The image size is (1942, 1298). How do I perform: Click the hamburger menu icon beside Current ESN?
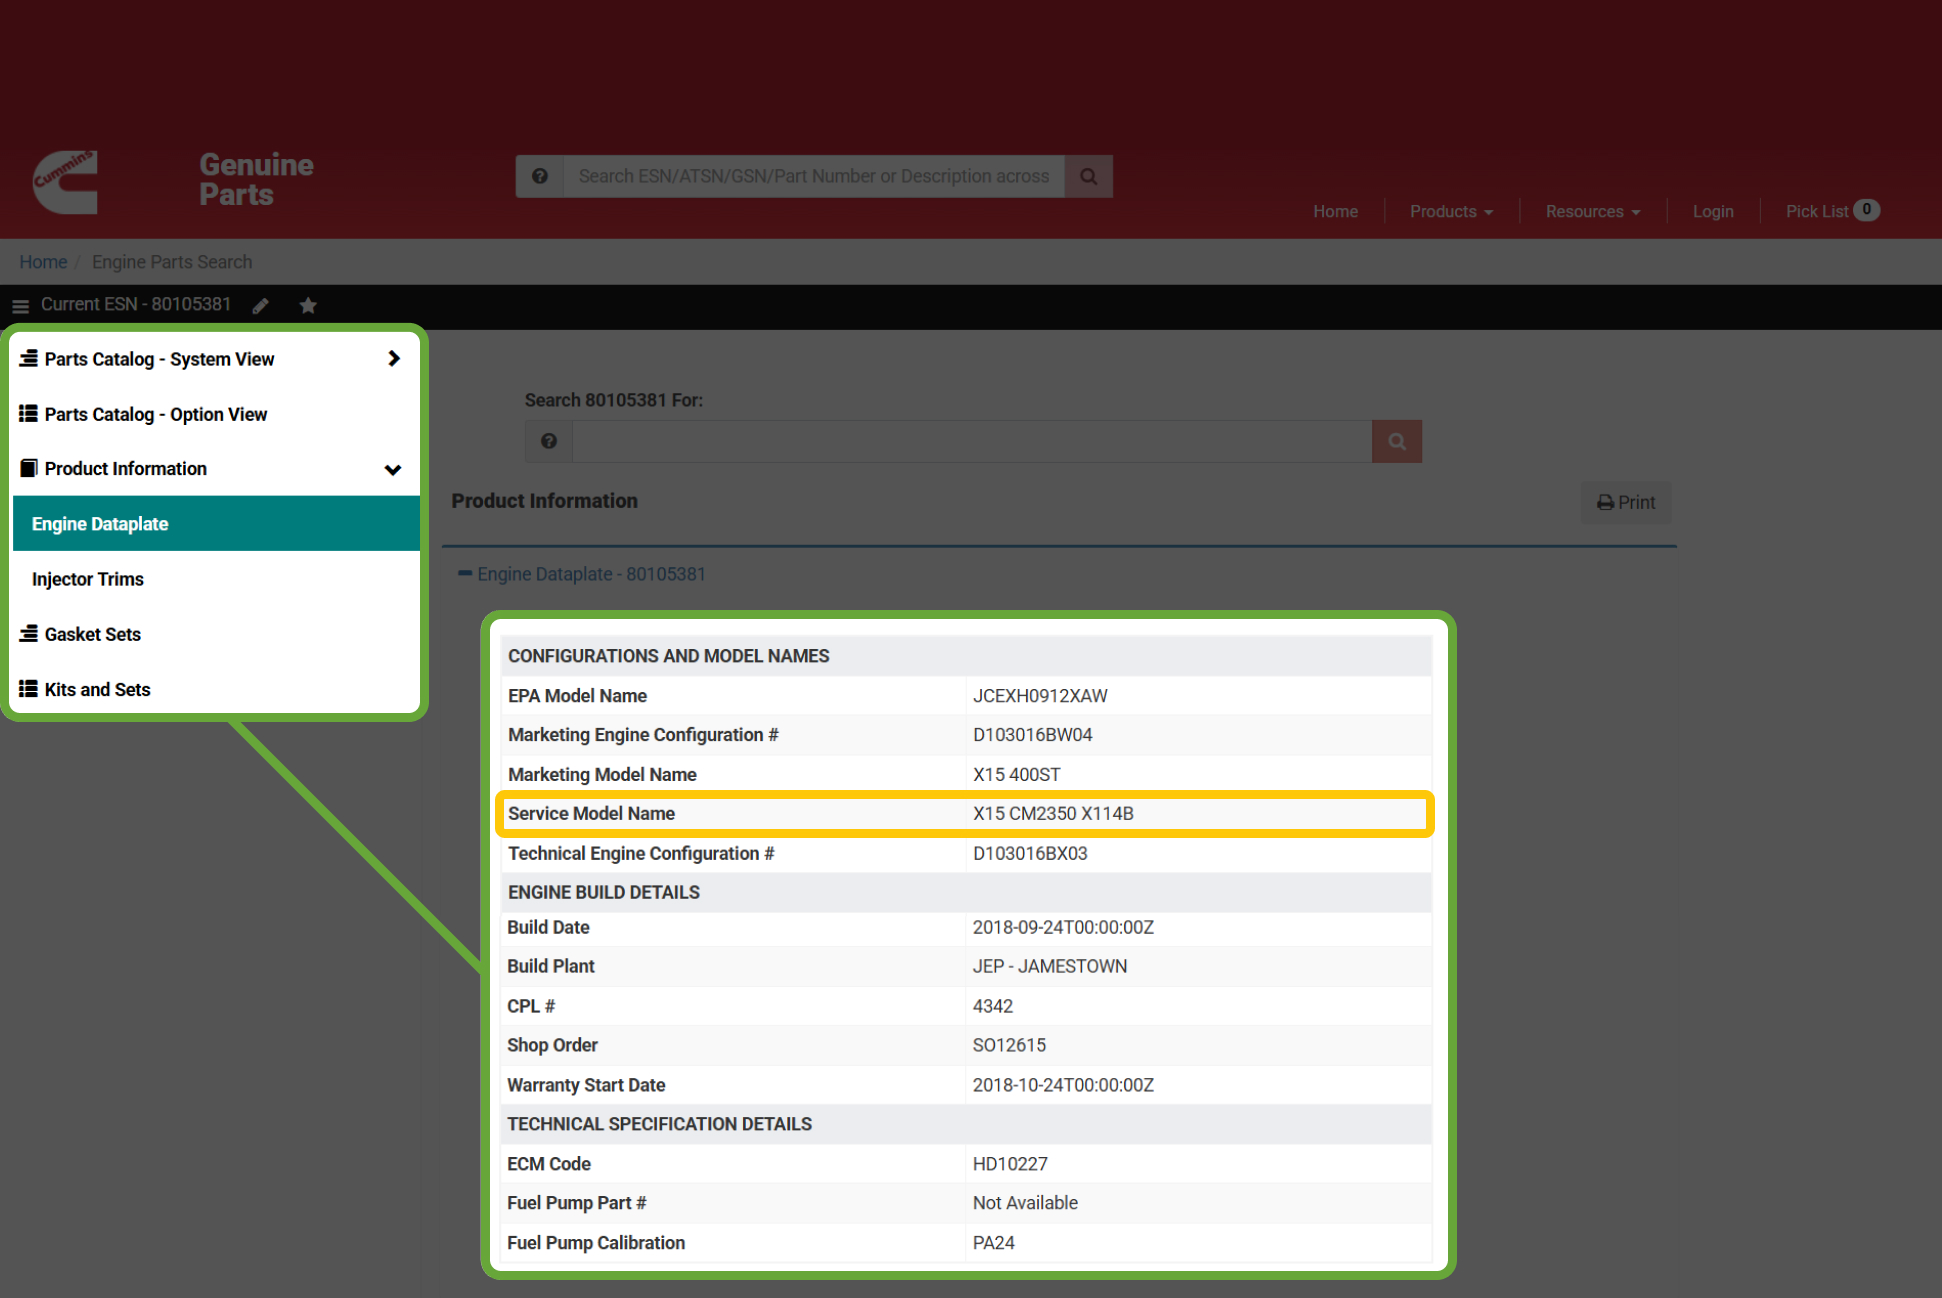click(x=20, y=306)
